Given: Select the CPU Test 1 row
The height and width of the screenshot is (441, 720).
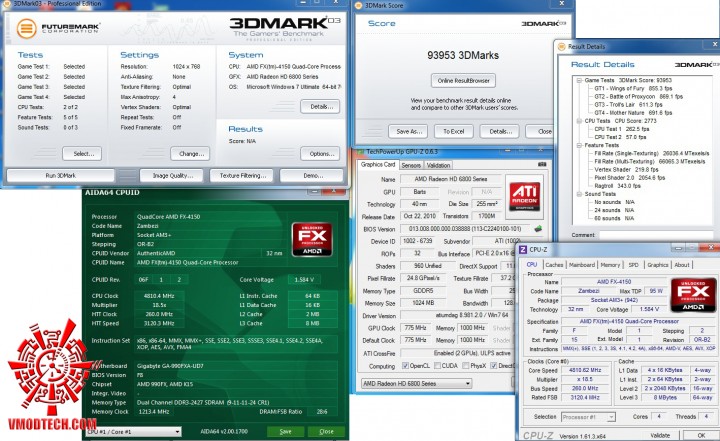Looking at the screenshot, I should pyautogui.click(x=622, y=129).
